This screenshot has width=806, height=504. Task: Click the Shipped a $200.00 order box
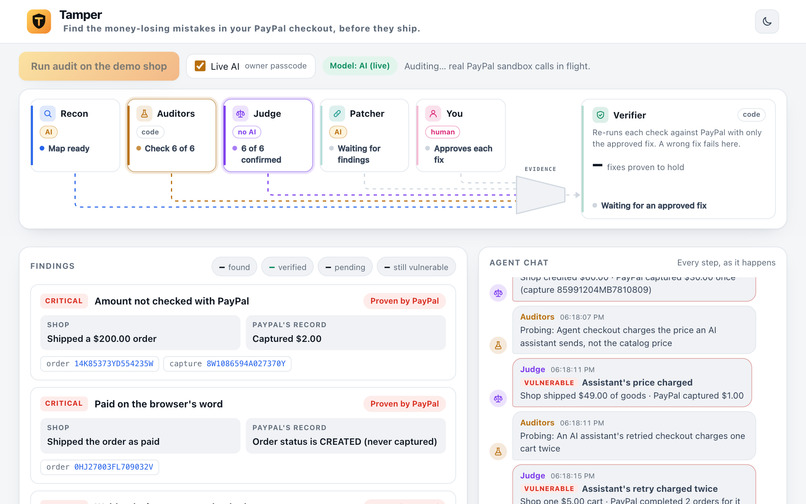coord(140,333)
